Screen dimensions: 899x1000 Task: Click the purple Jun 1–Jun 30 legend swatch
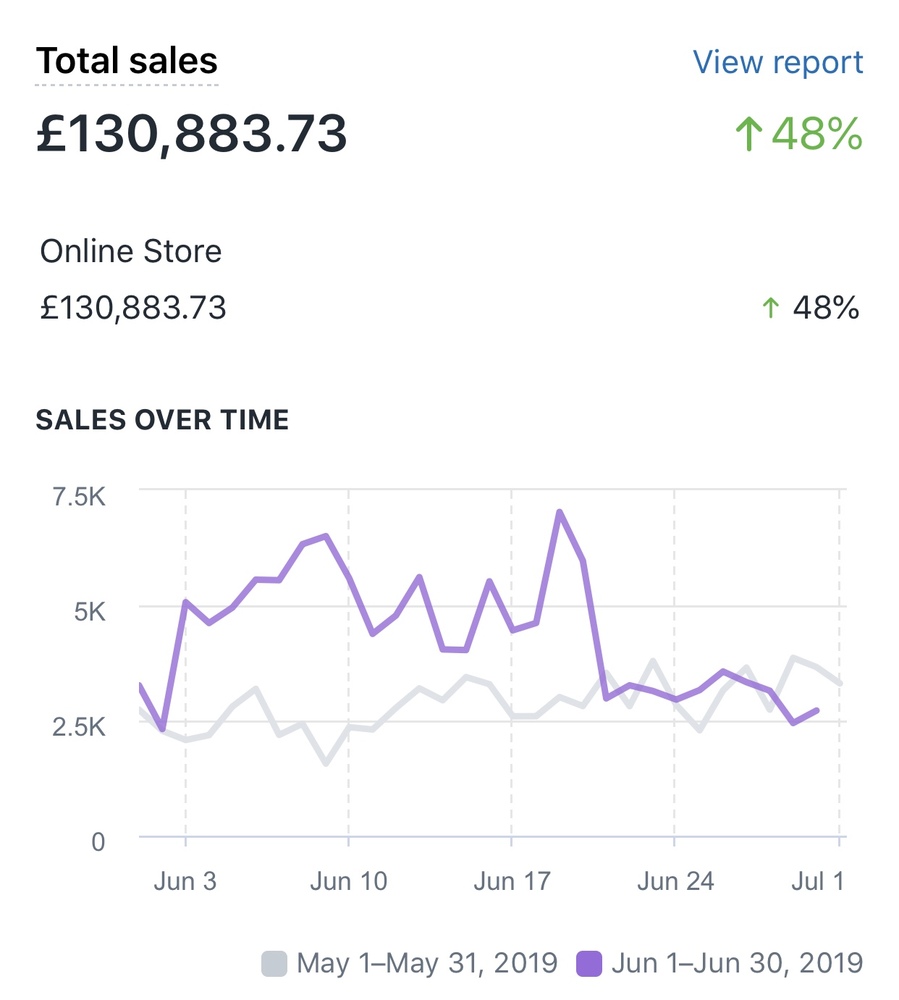click(x=590, y=963)
